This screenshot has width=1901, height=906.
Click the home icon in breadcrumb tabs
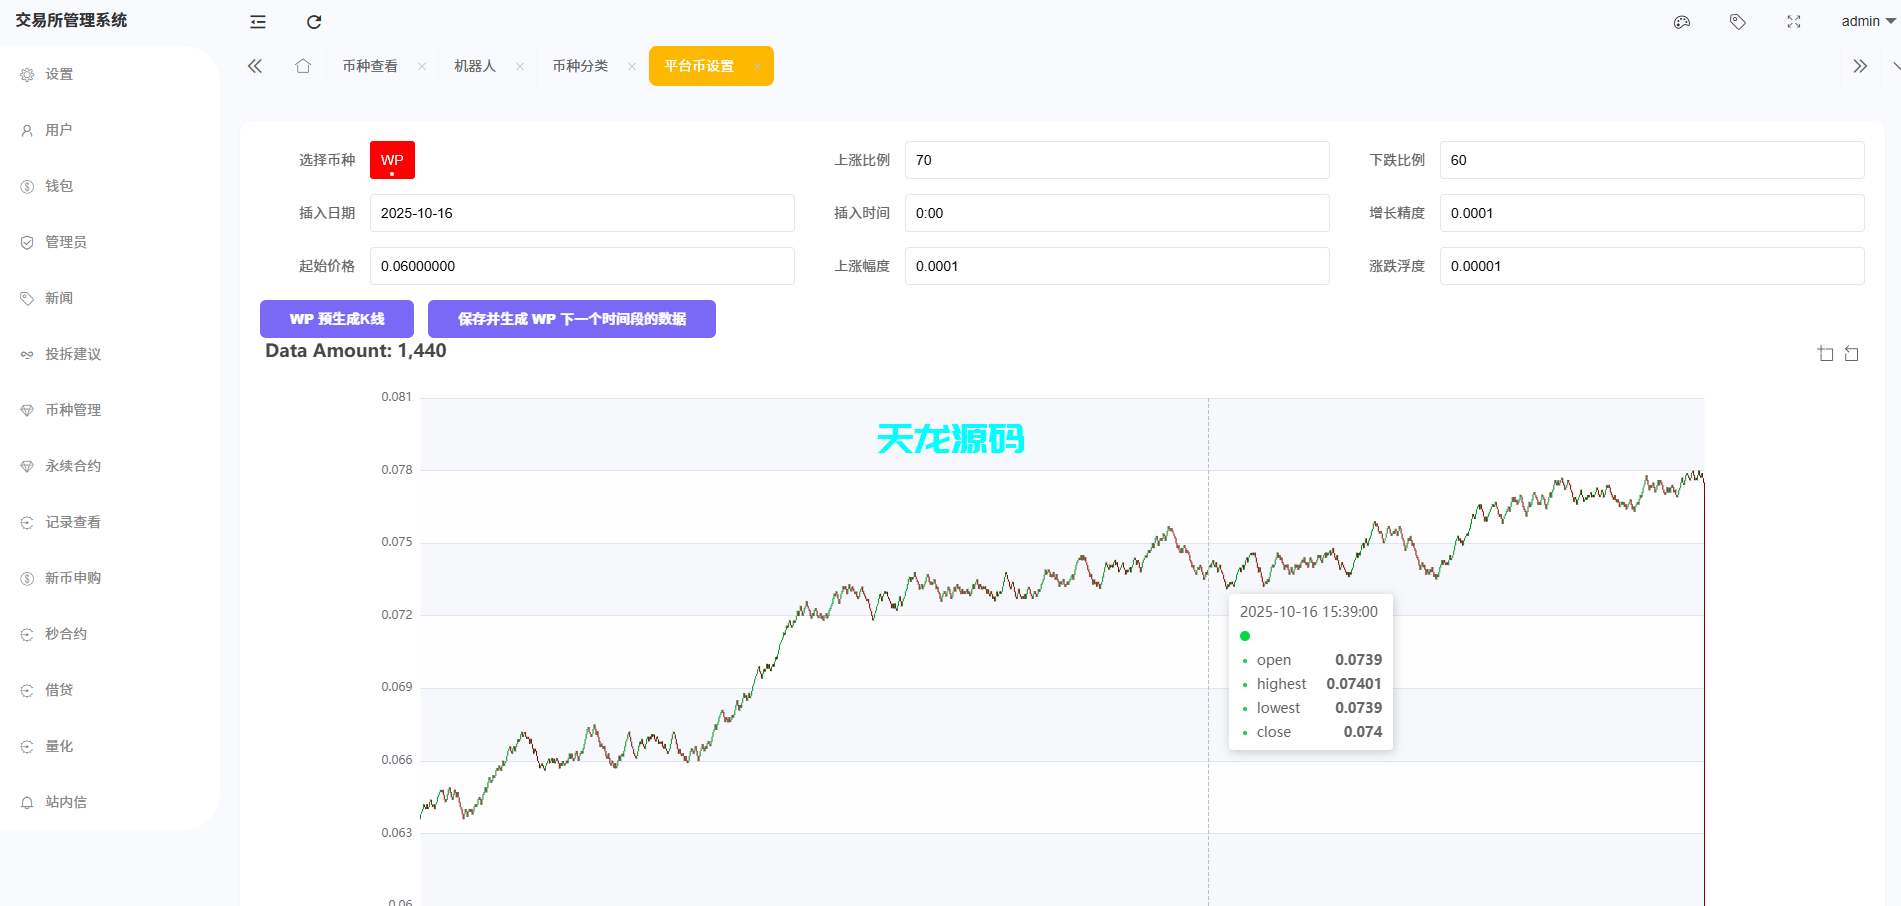(x=303, y=65)
